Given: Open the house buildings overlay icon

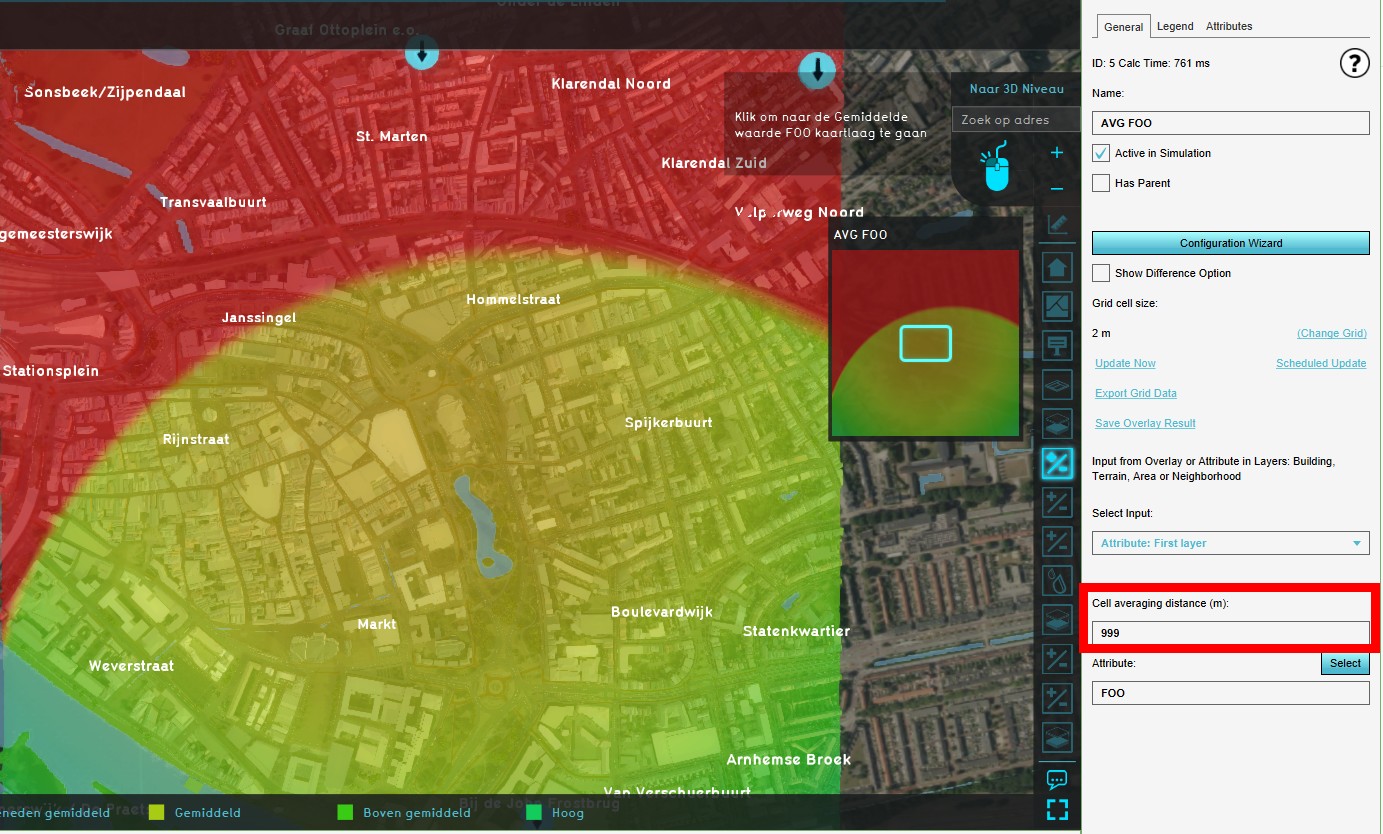Looking at the screenshot, I should pyautogui.click(x=1057, y=267).
